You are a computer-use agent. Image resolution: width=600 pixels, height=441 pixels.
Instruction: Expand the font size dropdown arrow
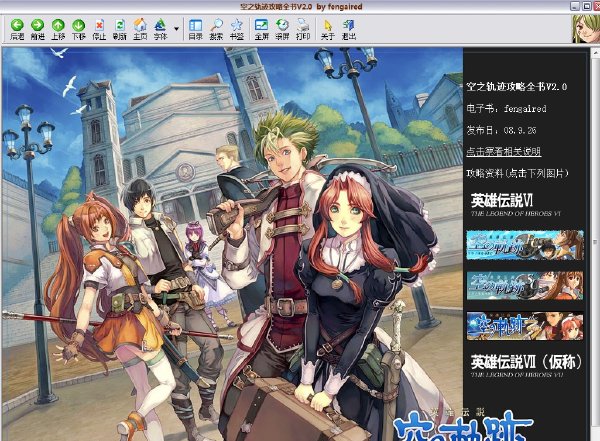176,29
